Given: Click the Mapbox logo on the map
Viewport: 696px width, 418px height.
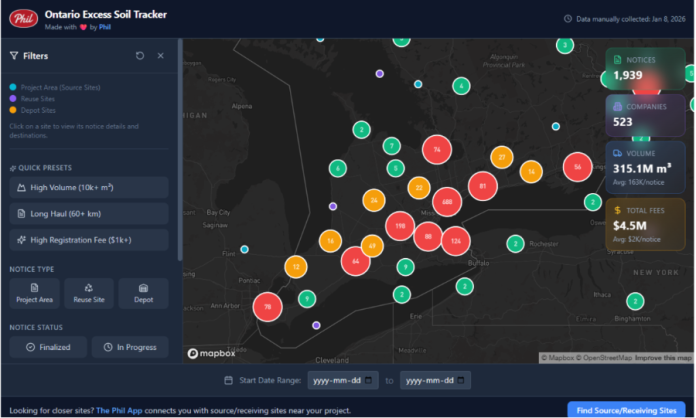Looking at the screenshot, I should click(211, 353).
